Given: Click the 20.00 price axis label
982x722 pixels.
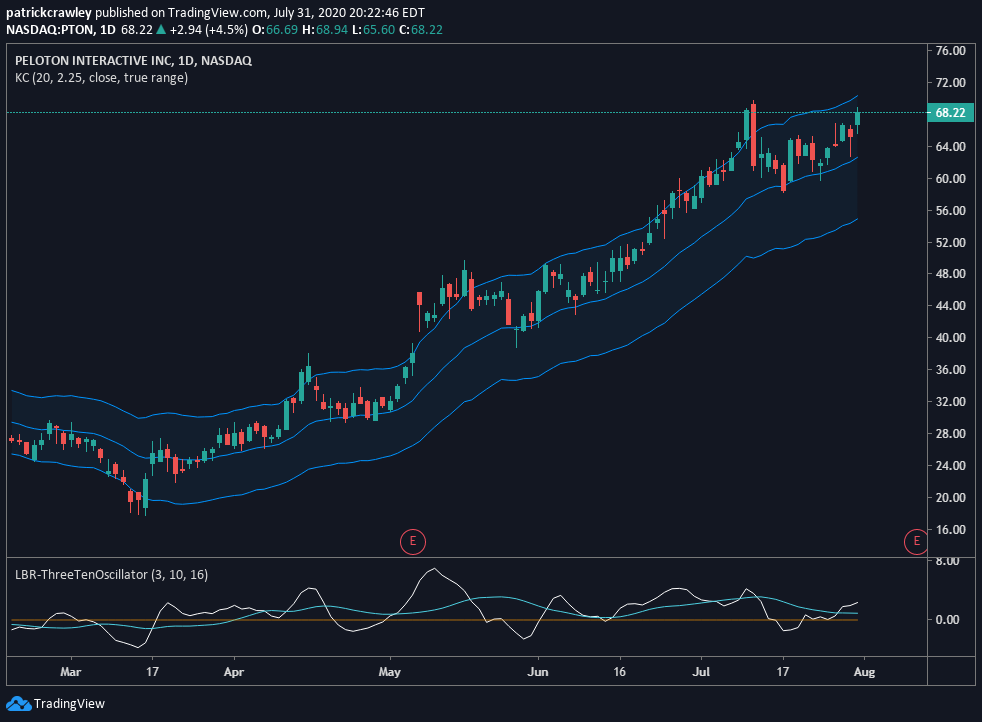Looking at the screenshot, I should pos(950,497).
